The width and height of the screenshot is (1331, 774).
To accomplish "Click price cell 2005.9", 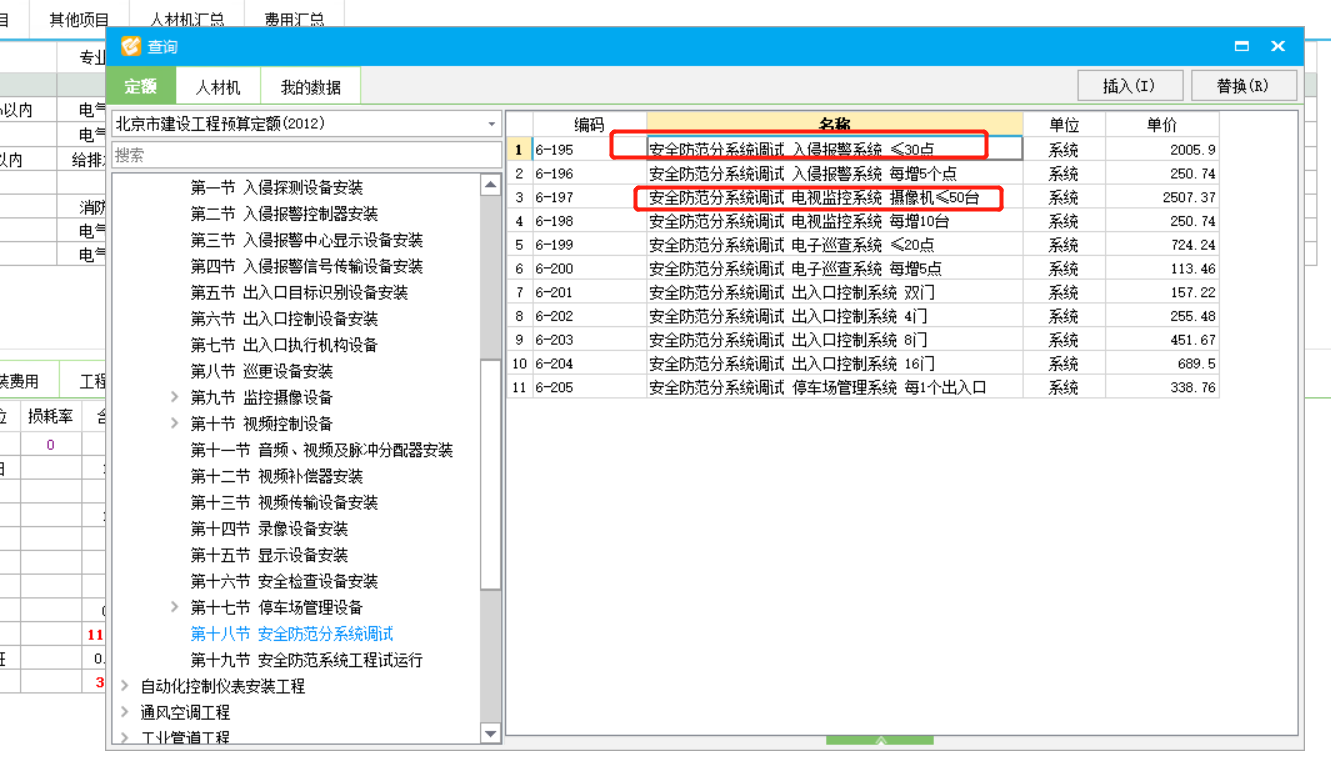I will point(1162,149).
